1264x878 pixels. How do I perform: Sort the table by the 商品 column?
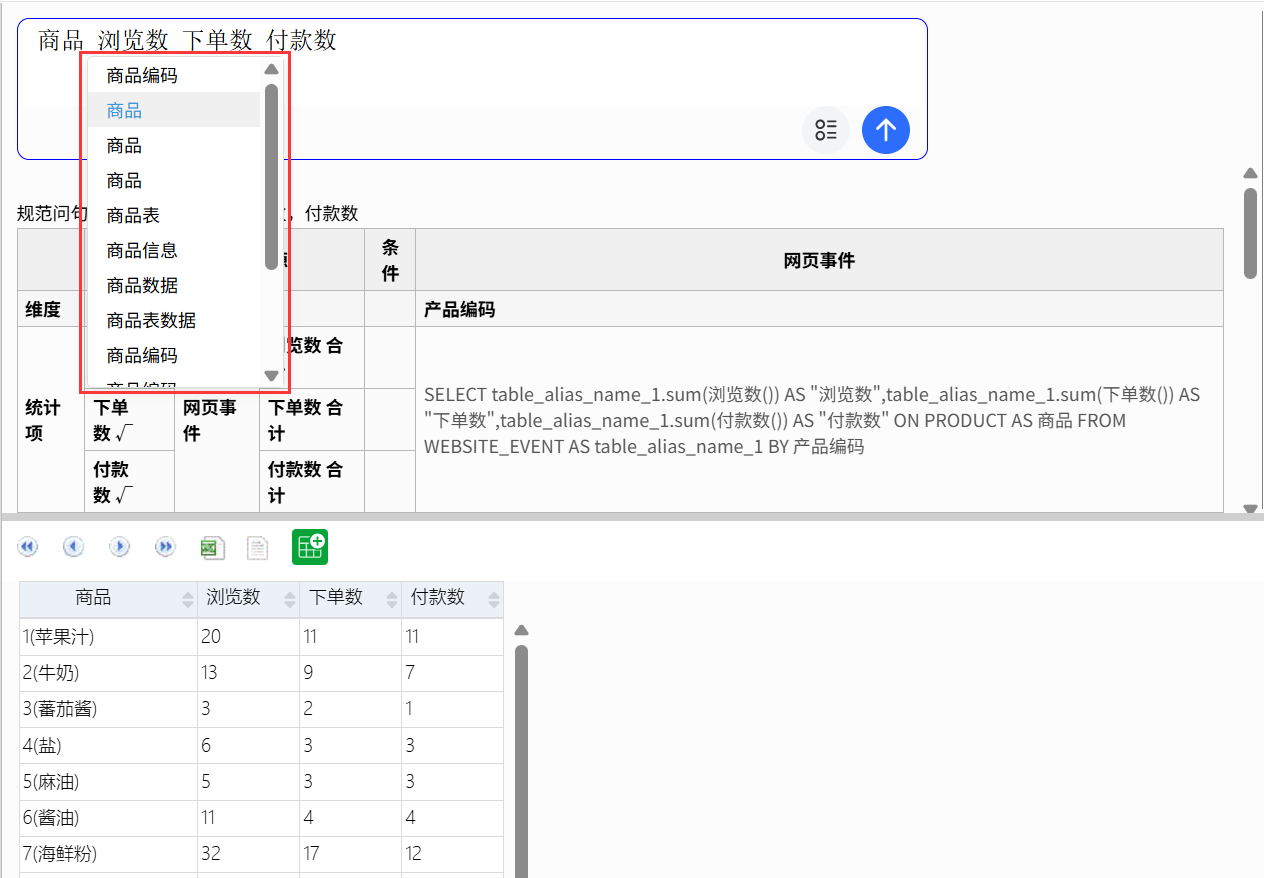tap(188, 599)
